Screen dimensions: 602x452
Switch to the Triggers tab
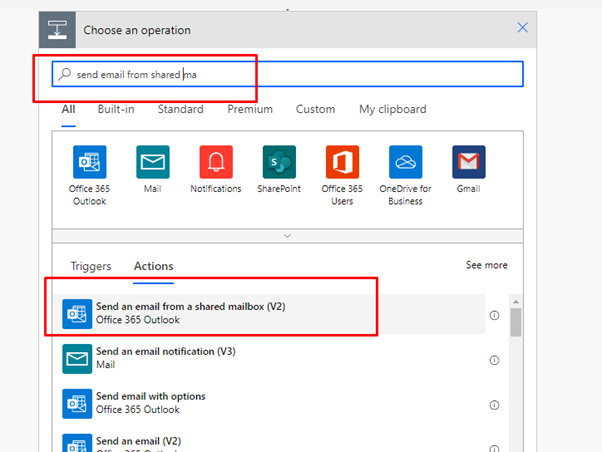[91, 266]
